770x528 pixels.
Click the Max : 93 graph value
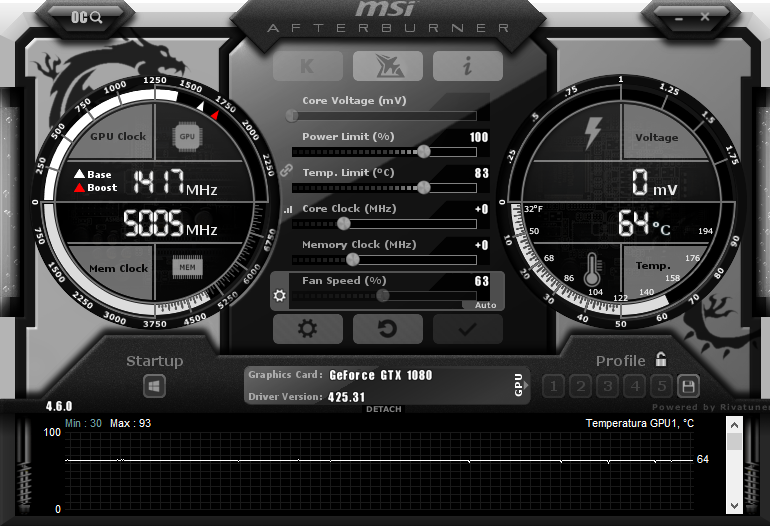(x=131, y=423)
